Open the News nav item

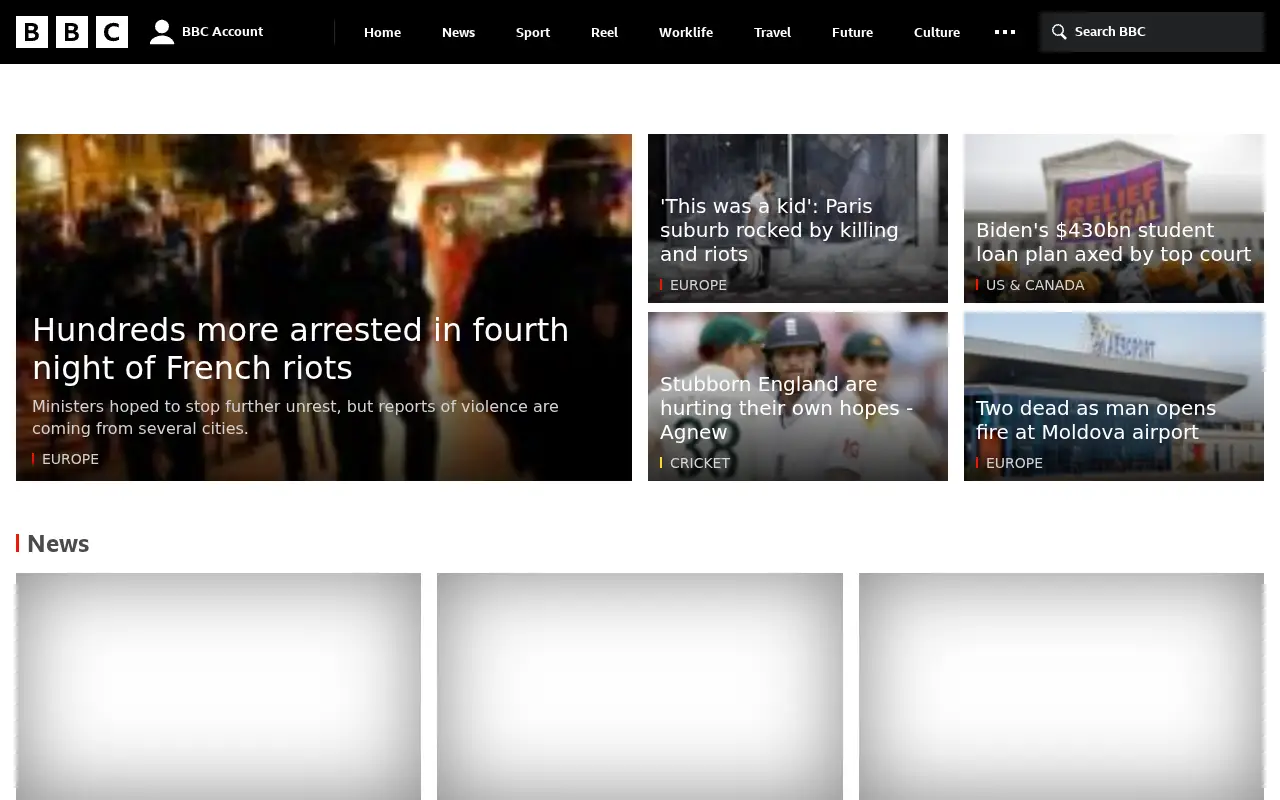pos(459,32)
